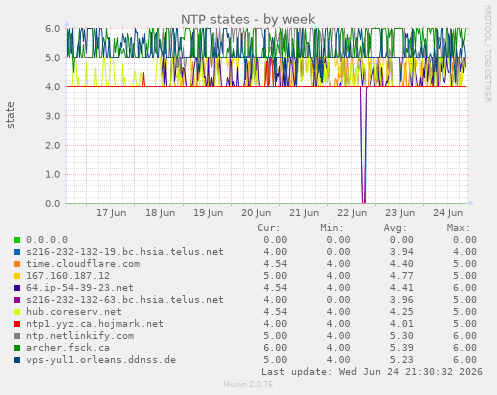The image size is (497, 395).
Task: Click the purple dip to zero on 22 Jun
Action: tap(364, 145)
